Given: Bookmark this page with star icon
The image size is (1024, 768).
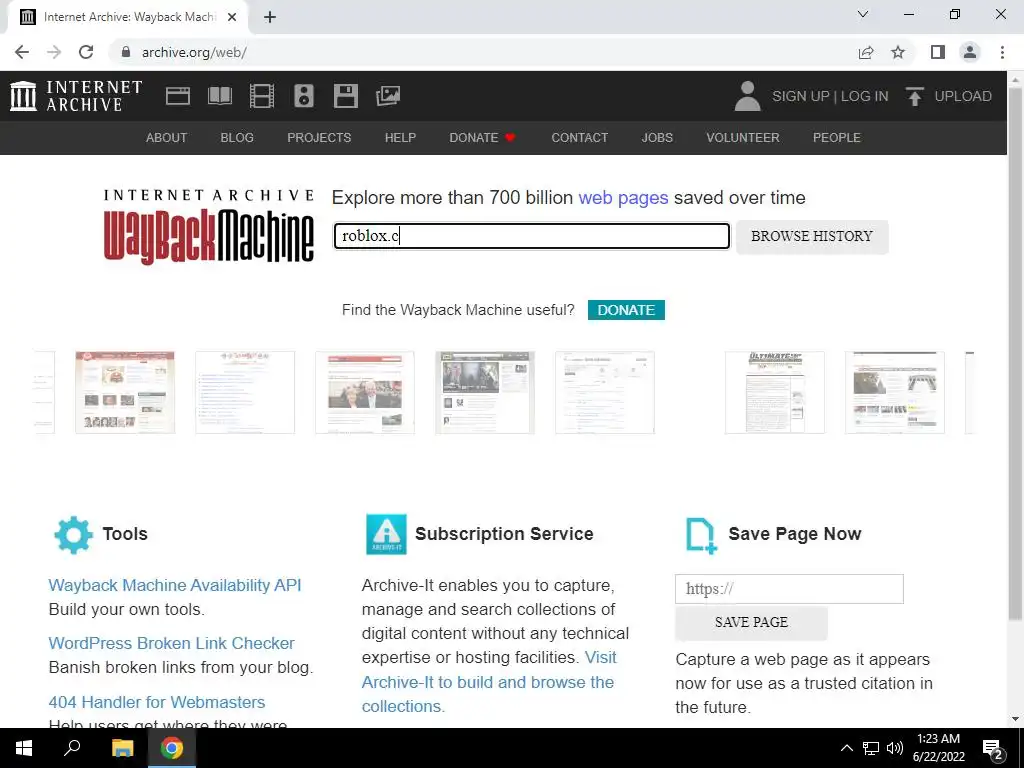Looking at the screenshot, I should click(x=898, y=52).
